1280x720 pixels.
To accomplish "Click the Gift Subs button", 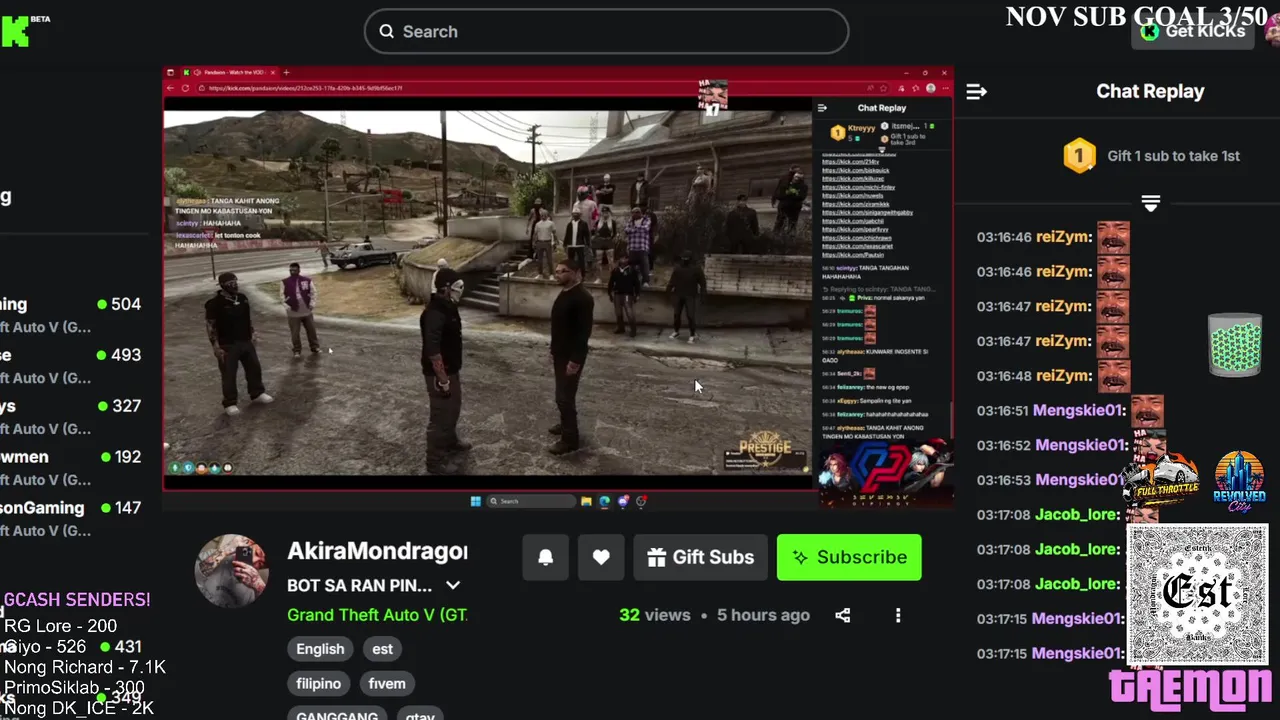I will click(701, 558).
